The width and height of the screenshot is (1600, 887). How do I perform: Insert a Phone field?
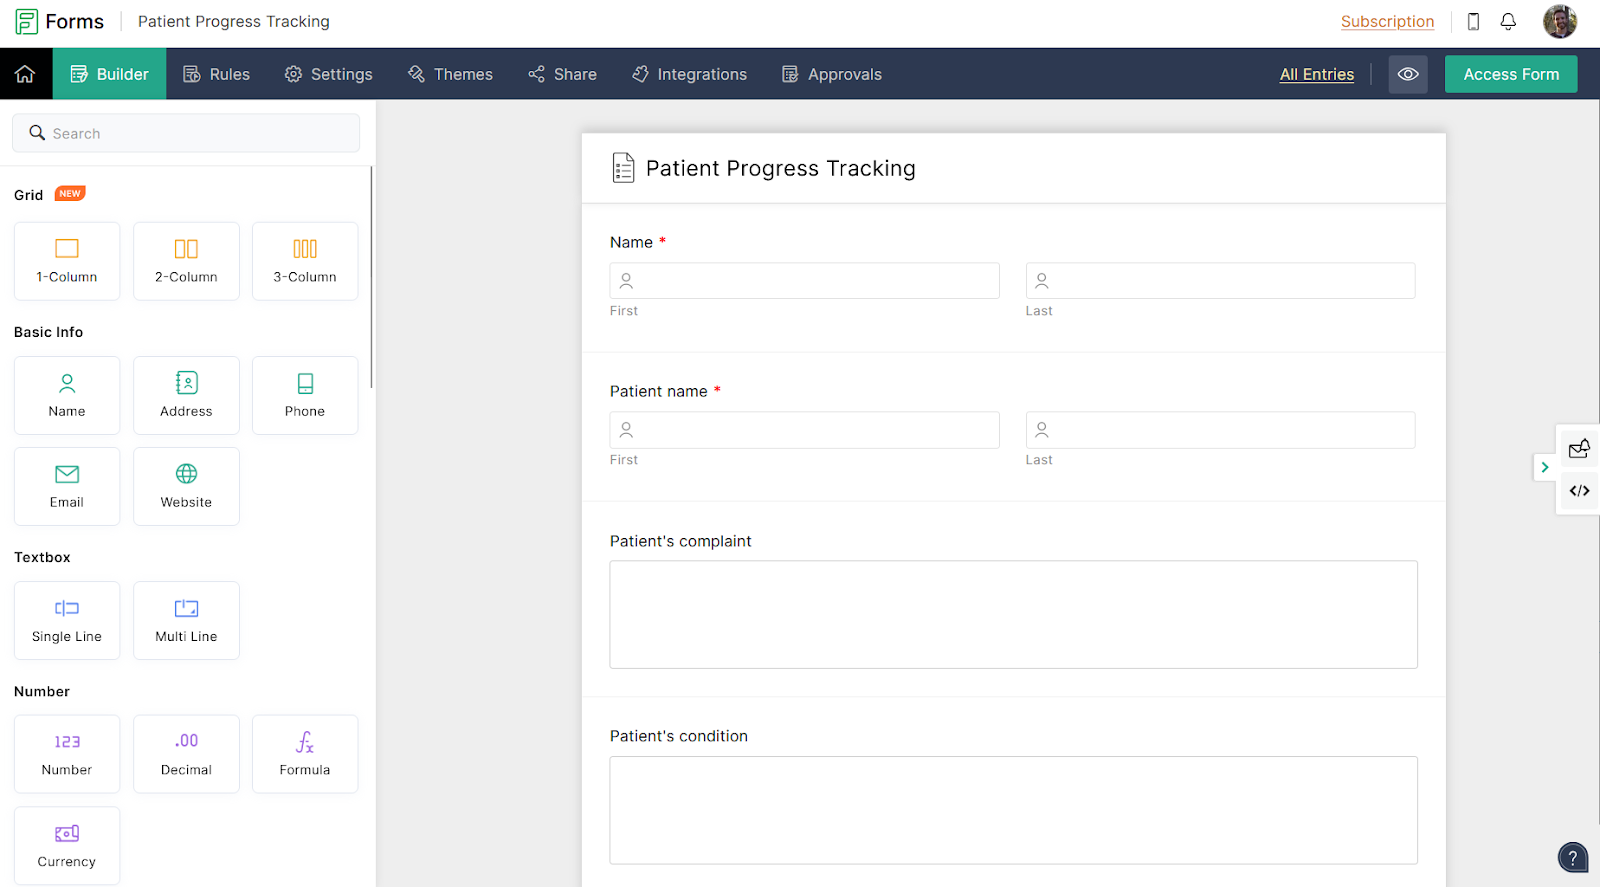point(304,395)
